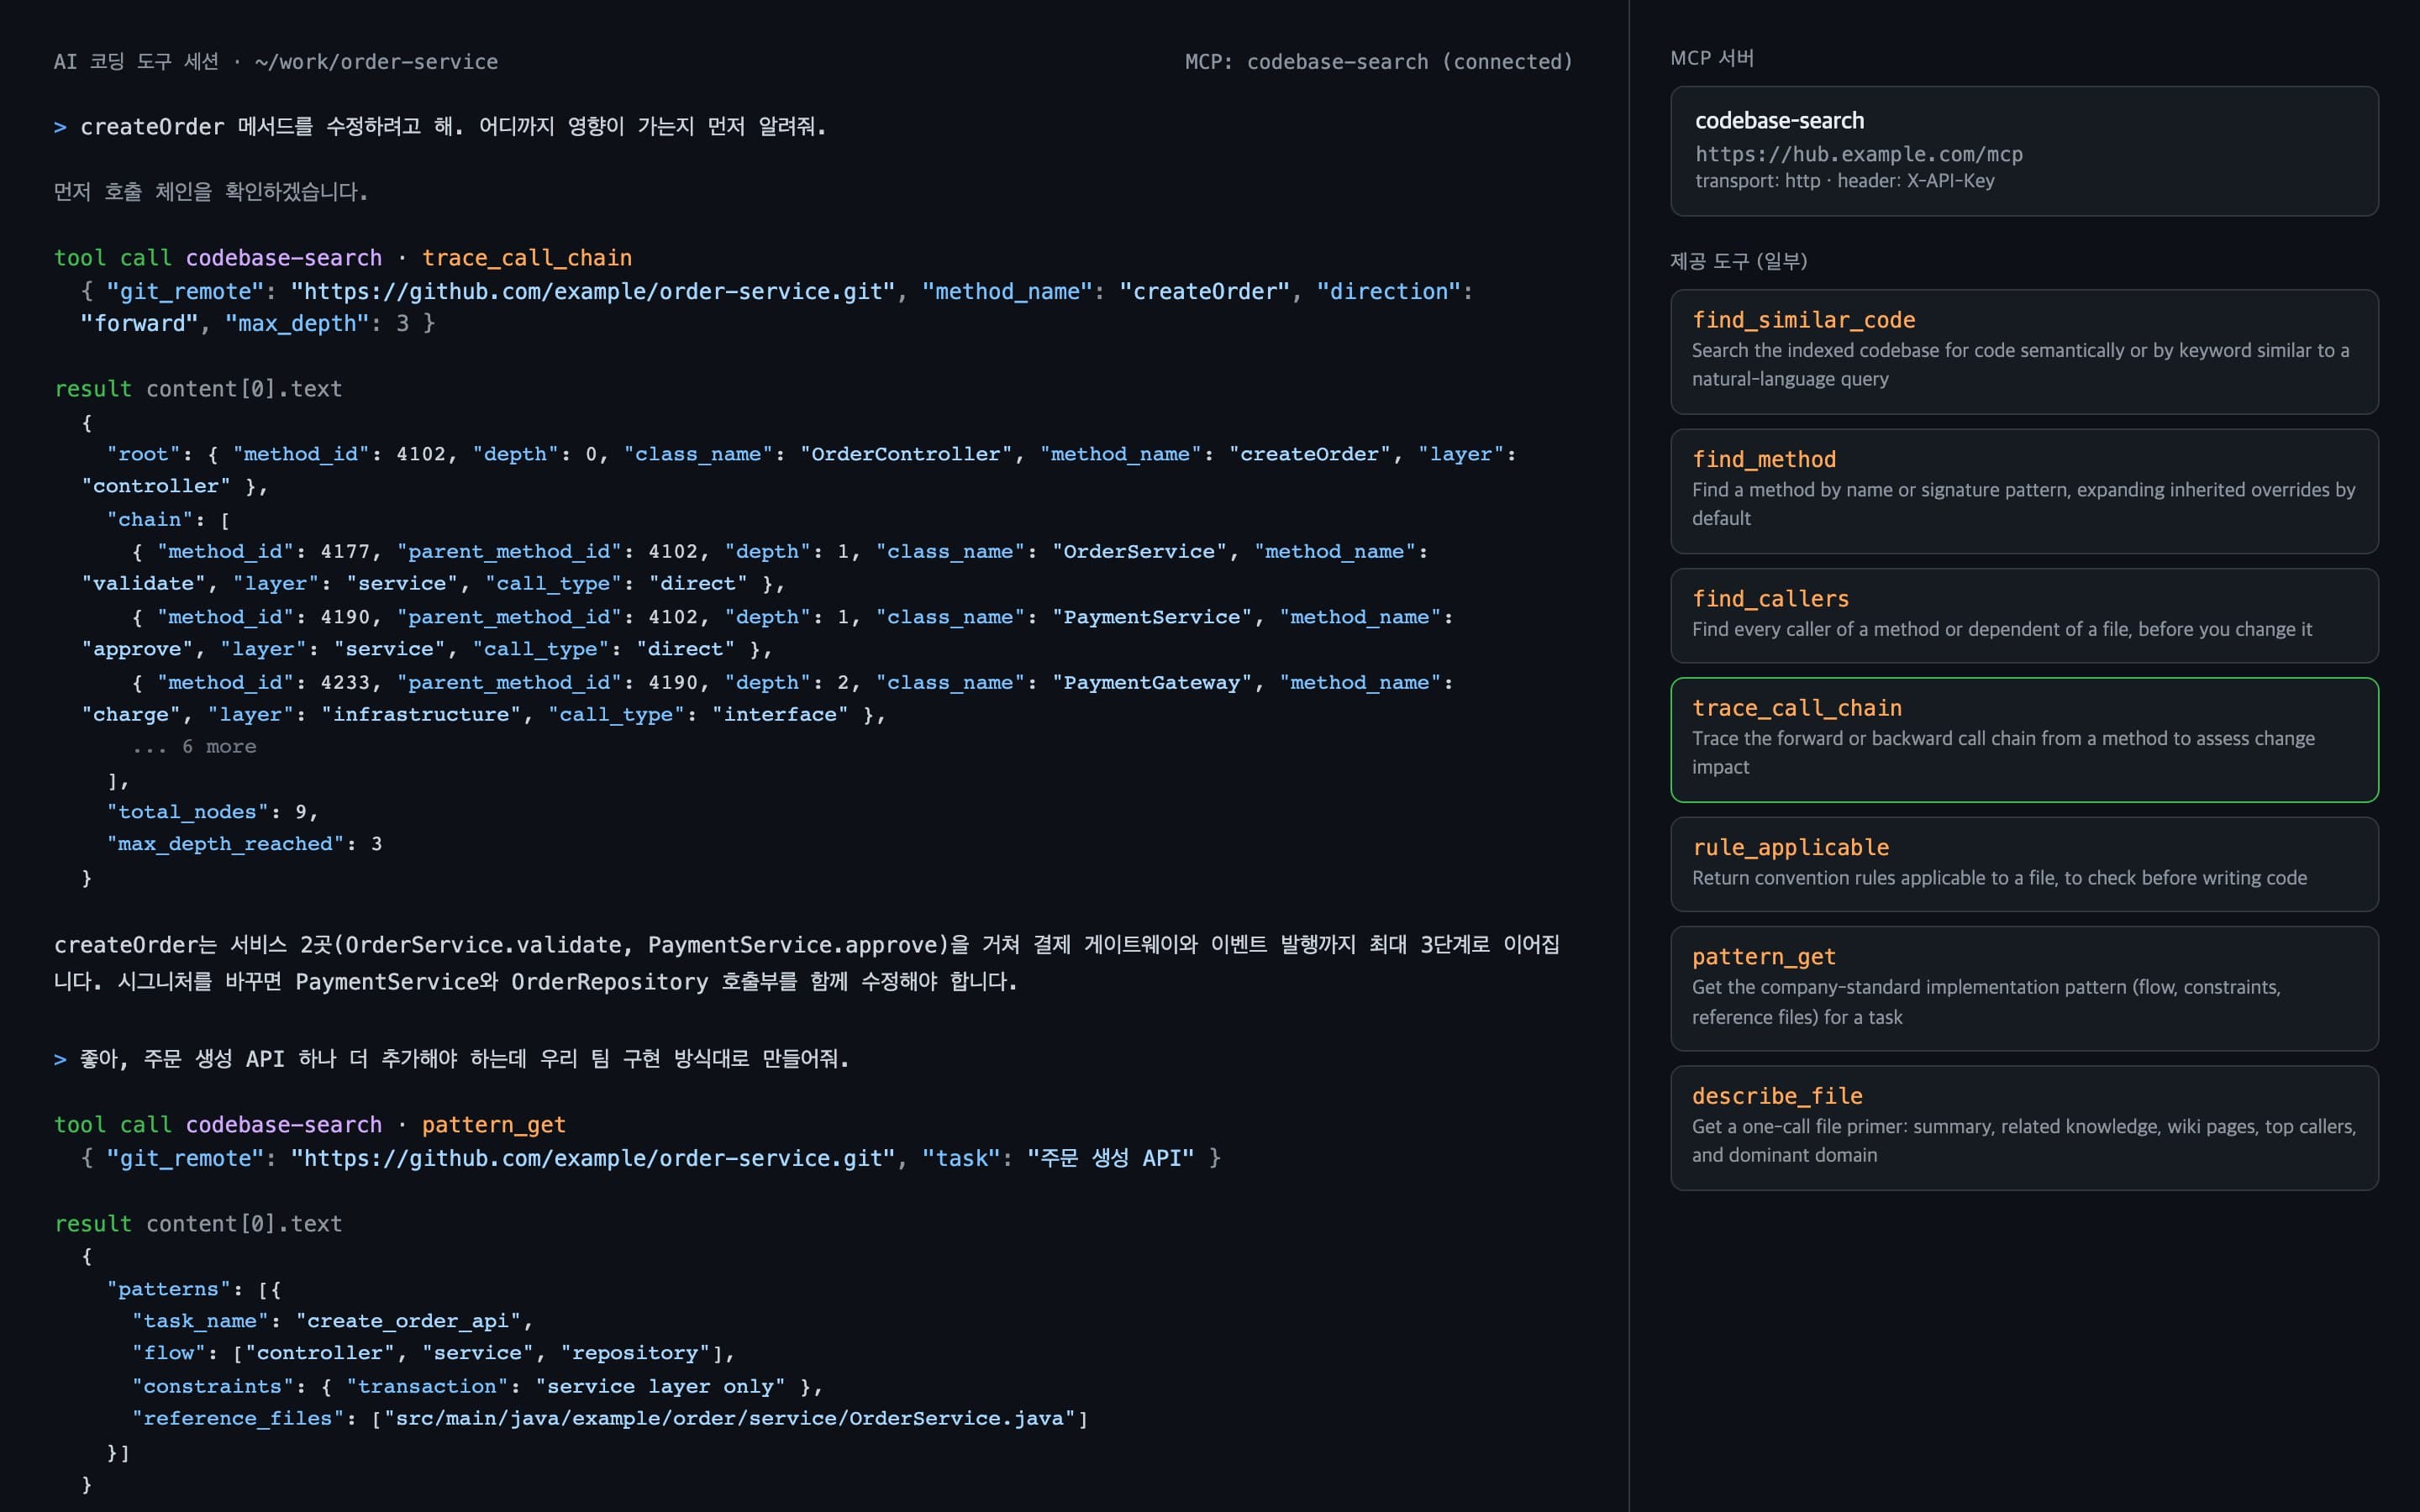Click the "max_depth_reached": 3 line

click(244, 844)
